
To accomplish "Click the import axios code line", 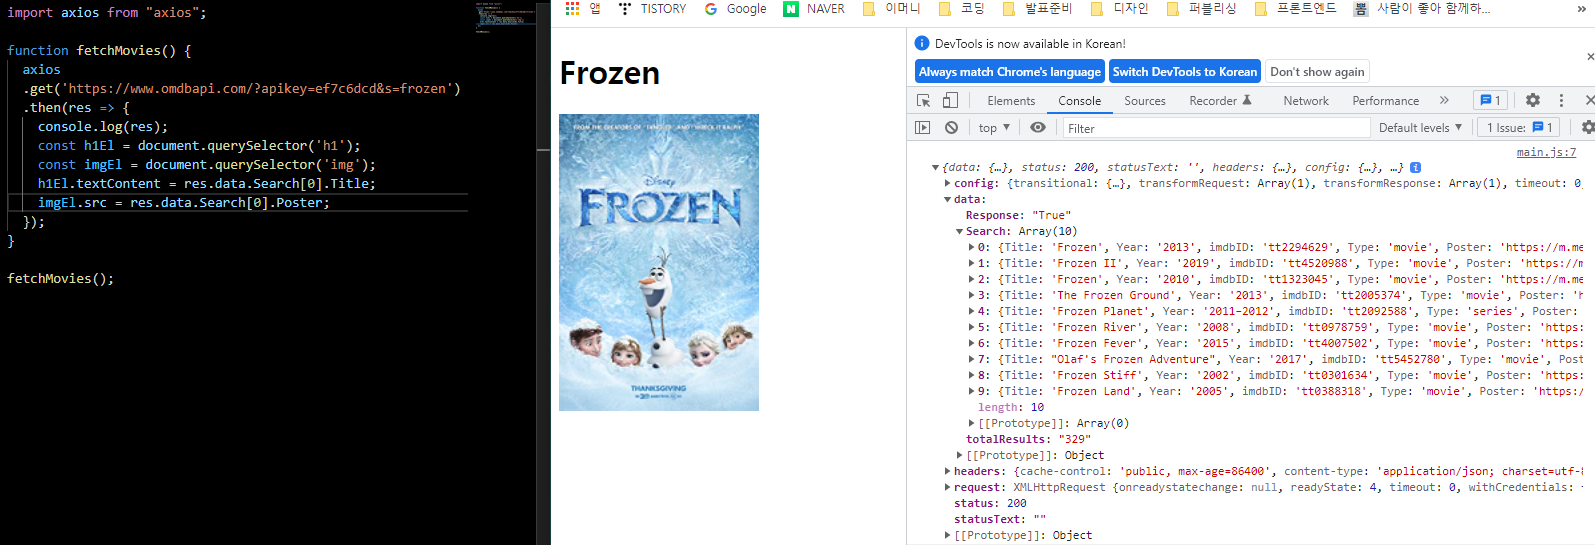I will (107, 13).
